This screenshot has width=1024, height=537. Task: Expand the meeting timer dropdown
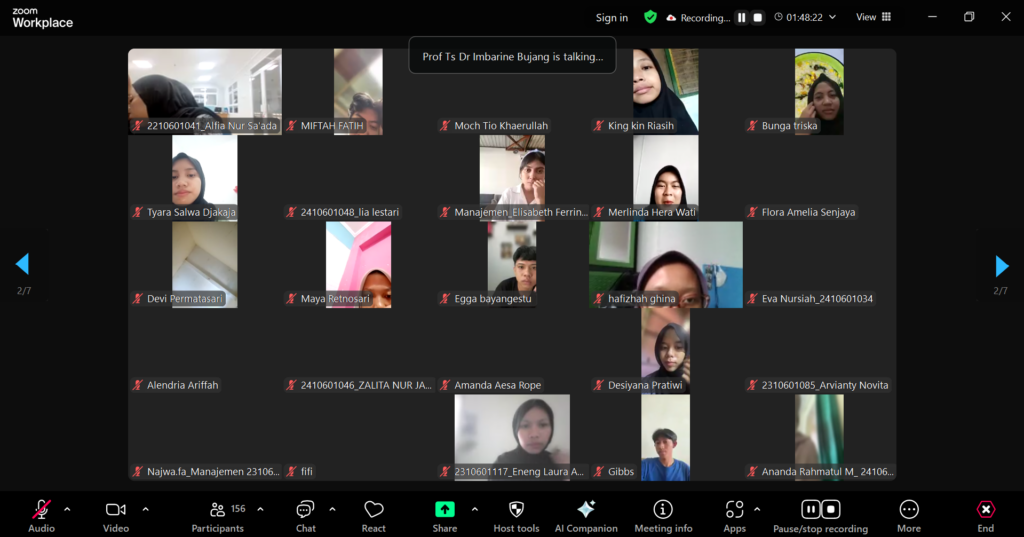(x=832, y=17)
